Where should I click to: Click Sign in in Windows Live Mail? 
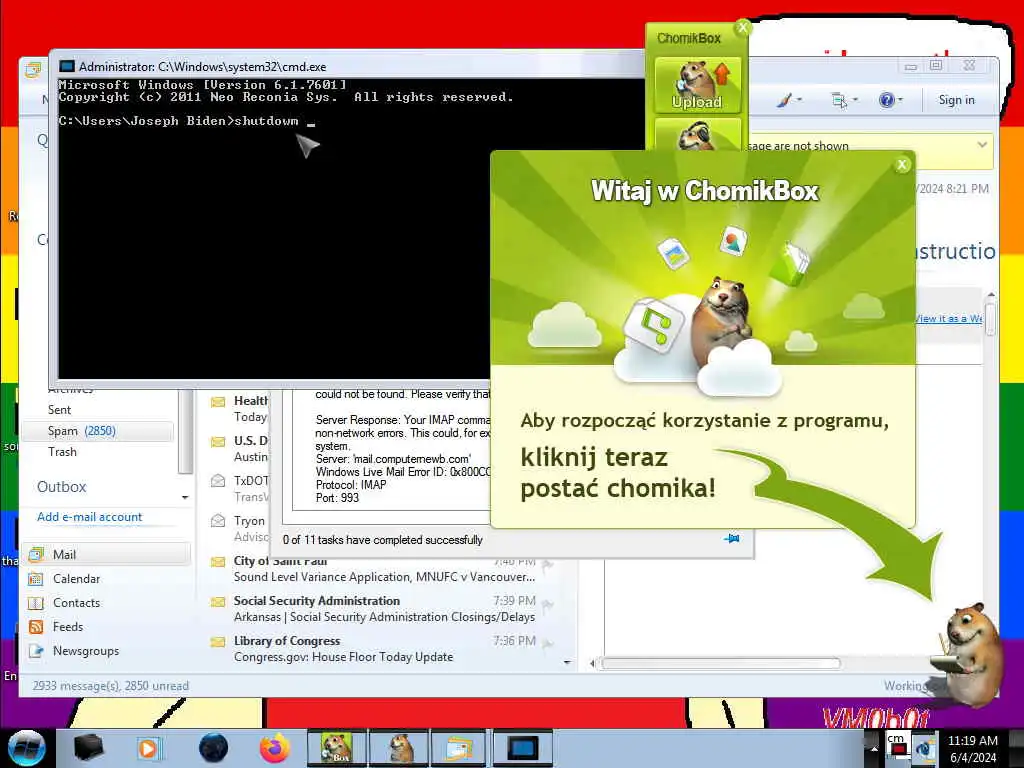(x=956, y=100)
